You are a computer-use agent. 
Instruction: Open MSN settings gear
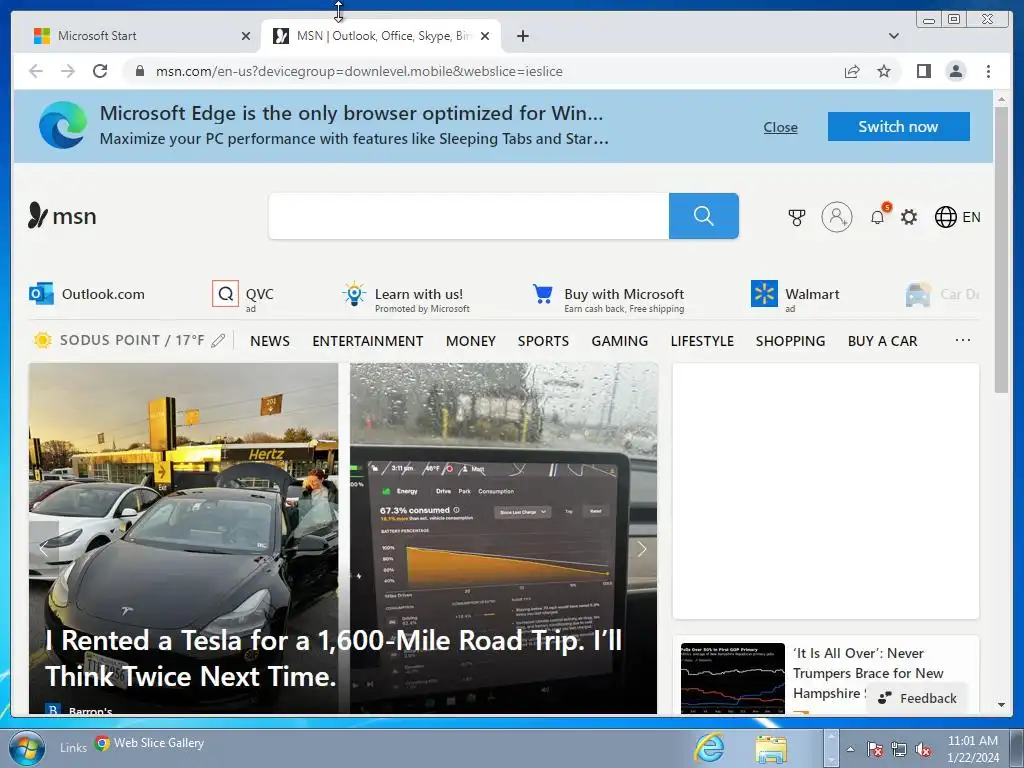pyautogui.click(x=908, y=217)
